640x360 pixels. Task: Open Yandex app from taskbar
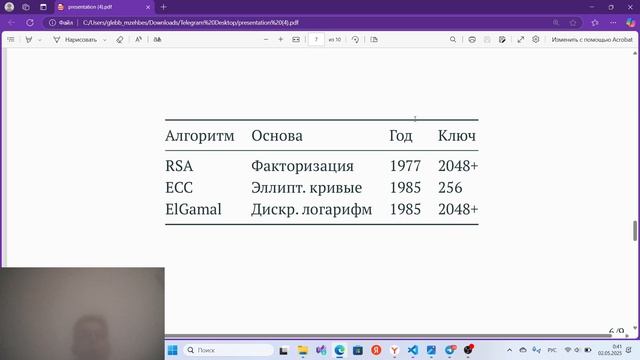(x=376, y=350)
